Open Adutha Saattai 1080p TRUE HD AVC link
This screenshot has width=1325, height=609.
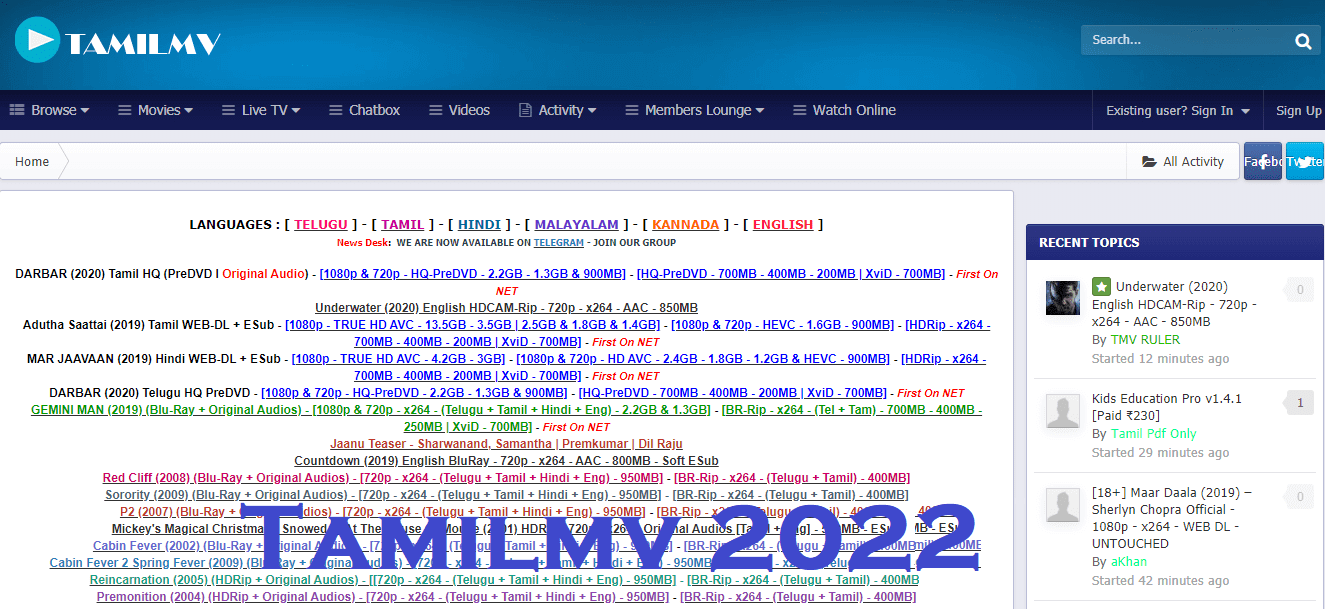click(472, 324)
